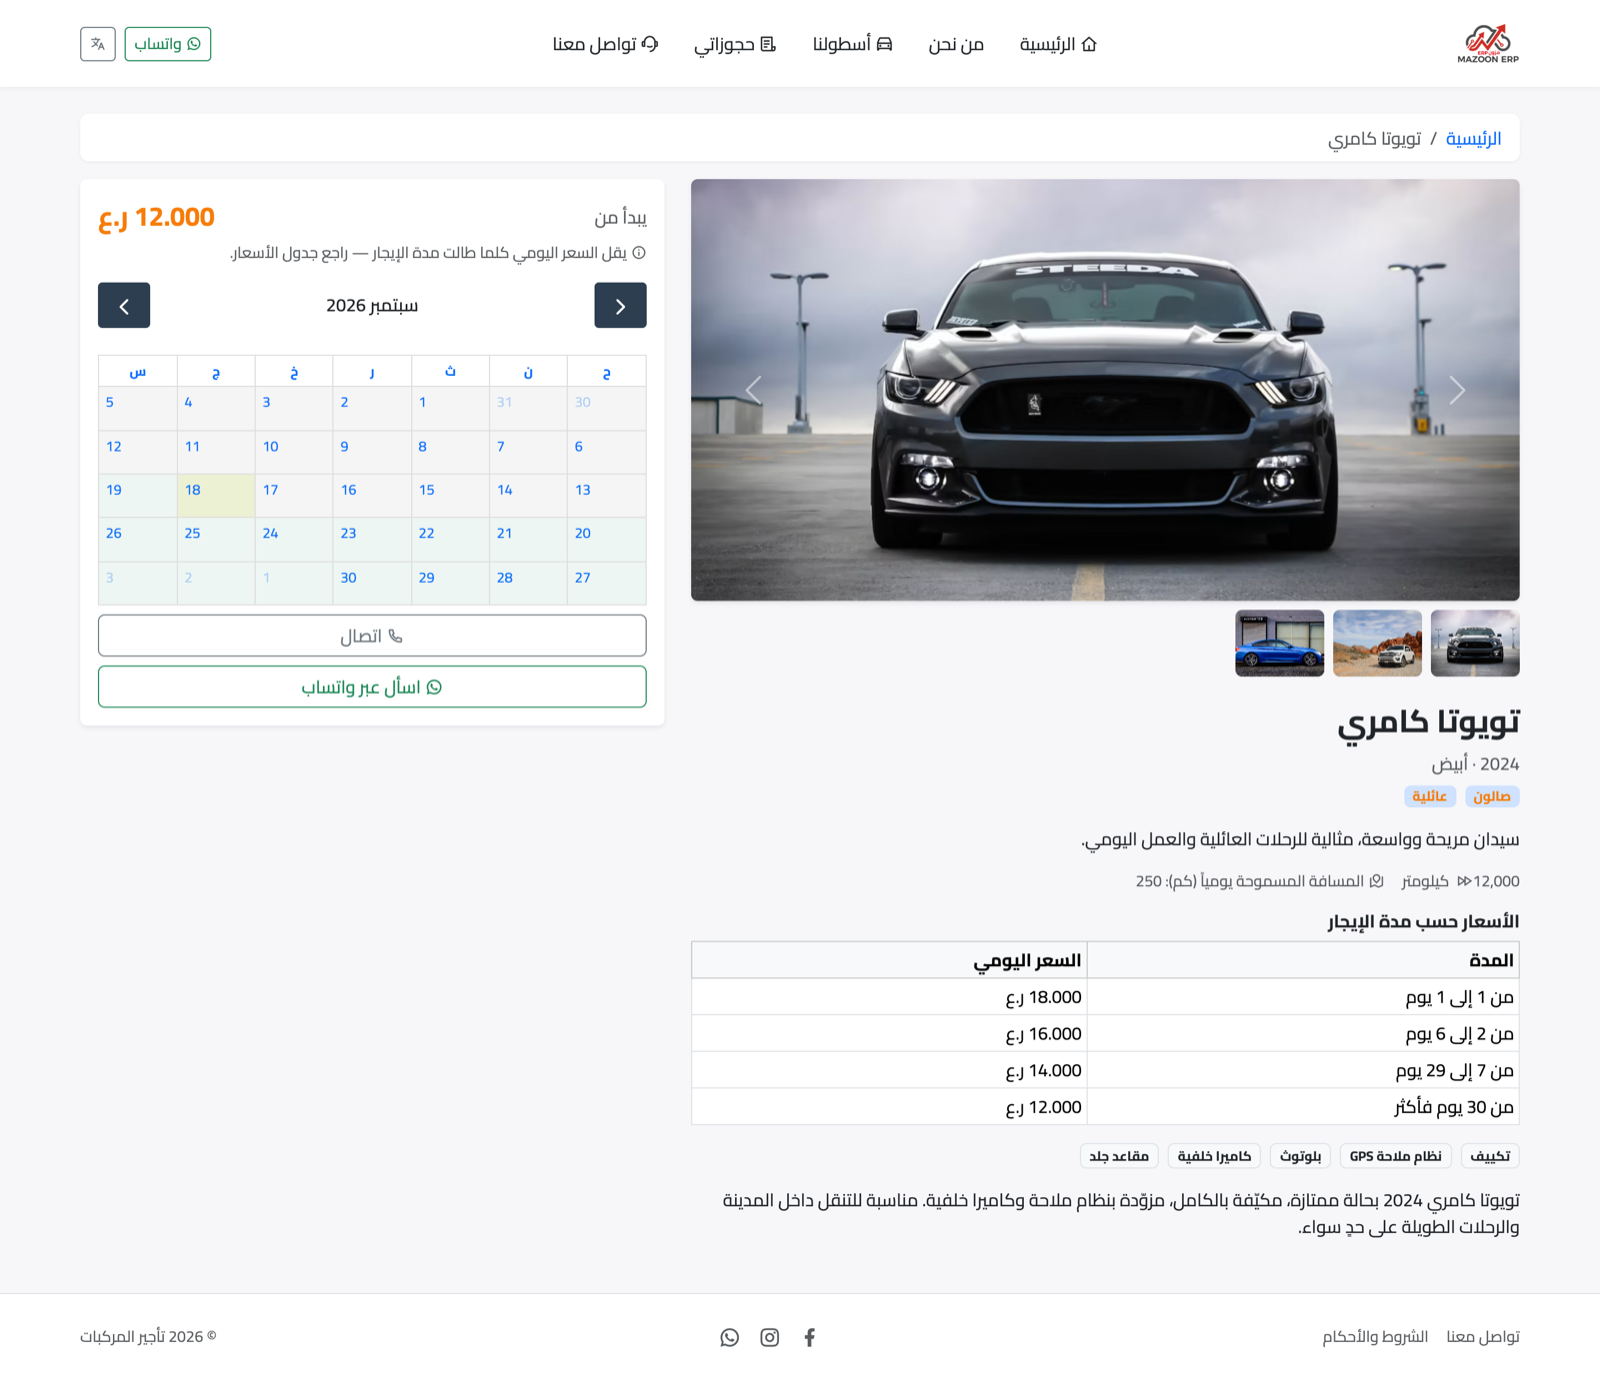The width and height of the screenshot is (1600, 1381).
Task: Open the أسطولنا fleet menu item
Action: tap(852, 44)
